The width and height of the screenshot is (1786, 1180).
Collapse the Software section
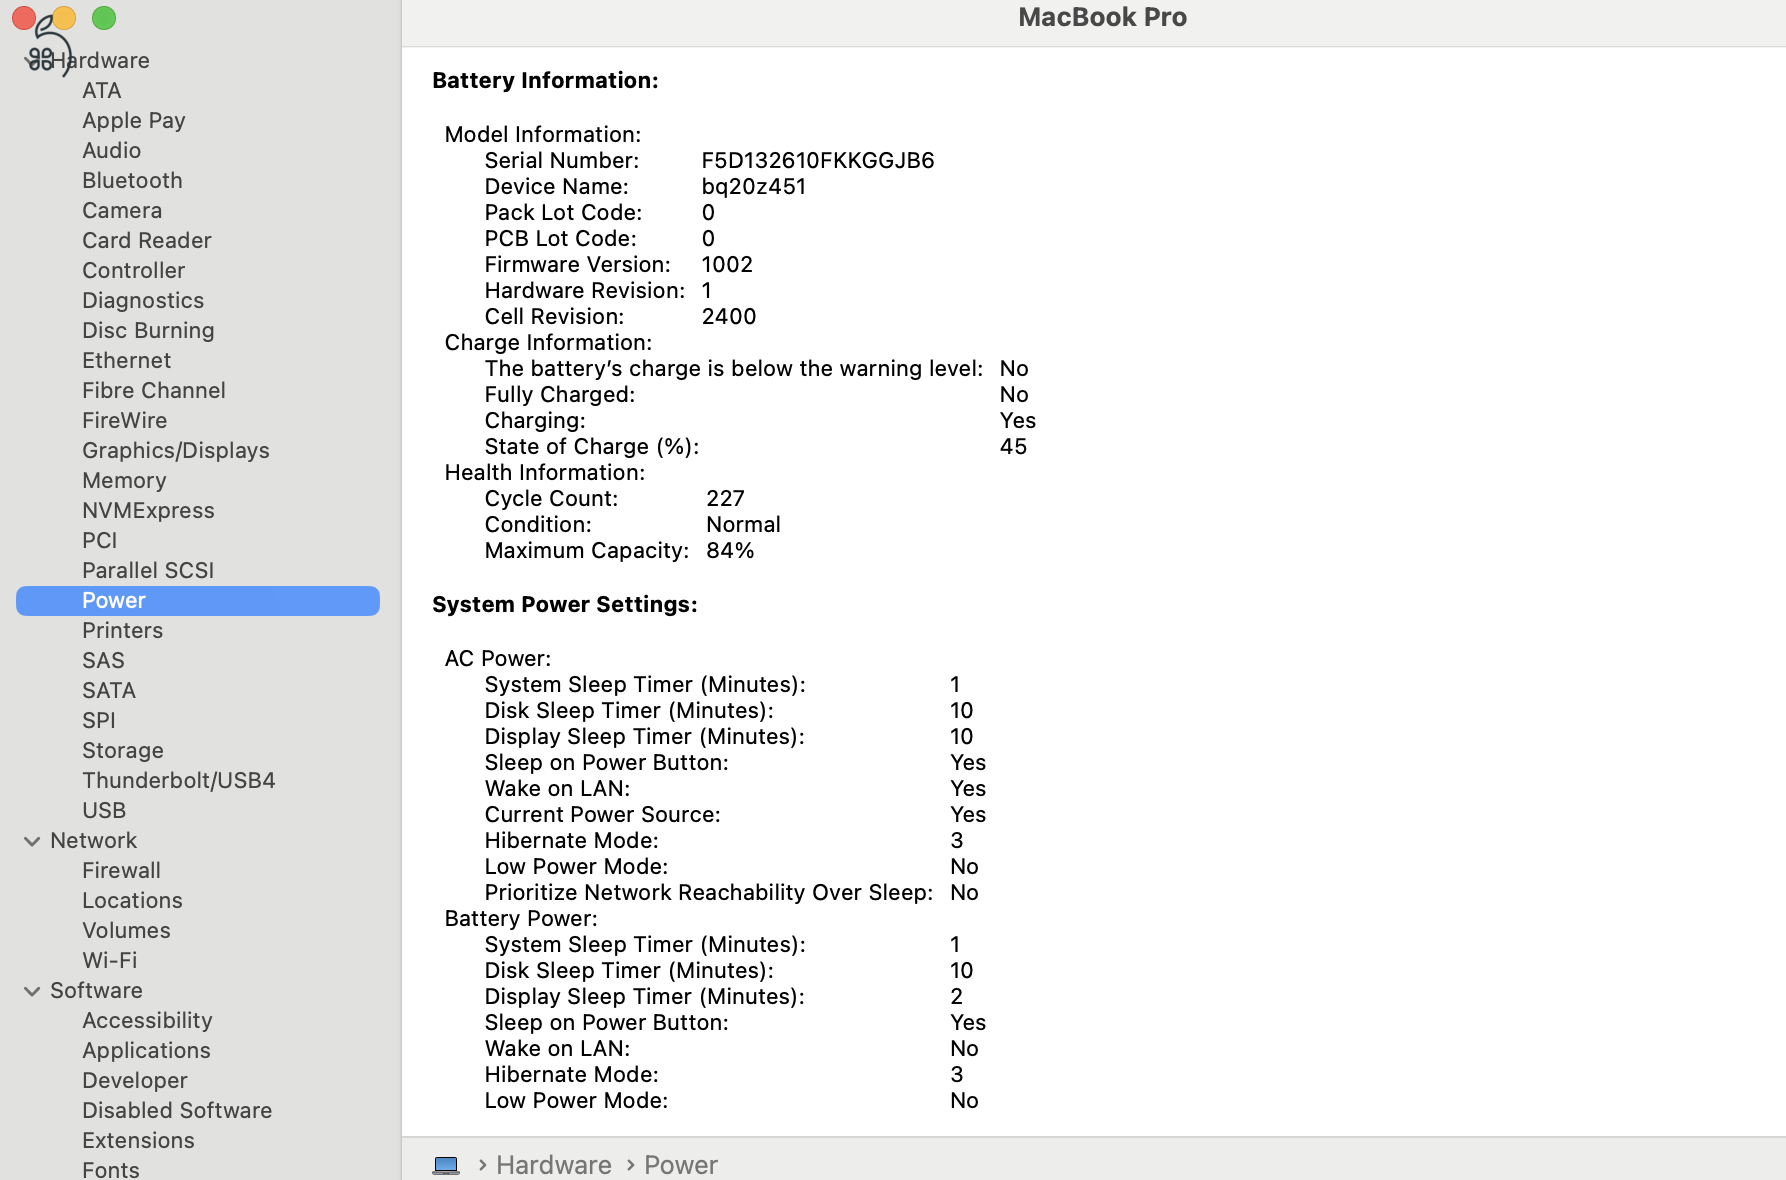[32, 991]
